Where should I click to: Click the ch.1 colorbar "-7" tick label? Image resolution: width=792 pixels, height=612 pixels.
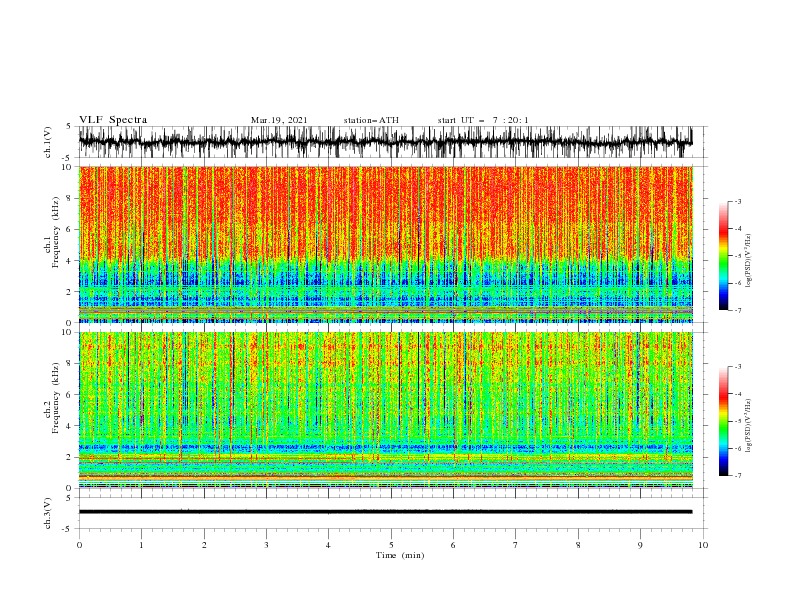coord(738,310)
